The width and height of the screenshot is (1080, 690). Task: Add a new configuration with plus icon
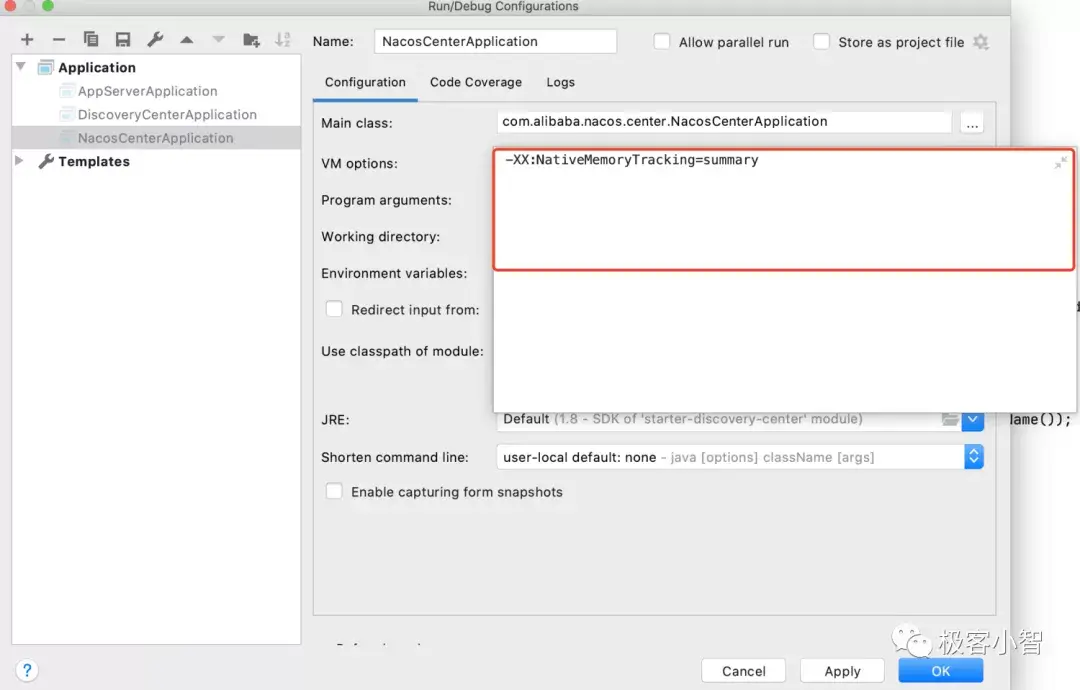[x=27, y=40]
